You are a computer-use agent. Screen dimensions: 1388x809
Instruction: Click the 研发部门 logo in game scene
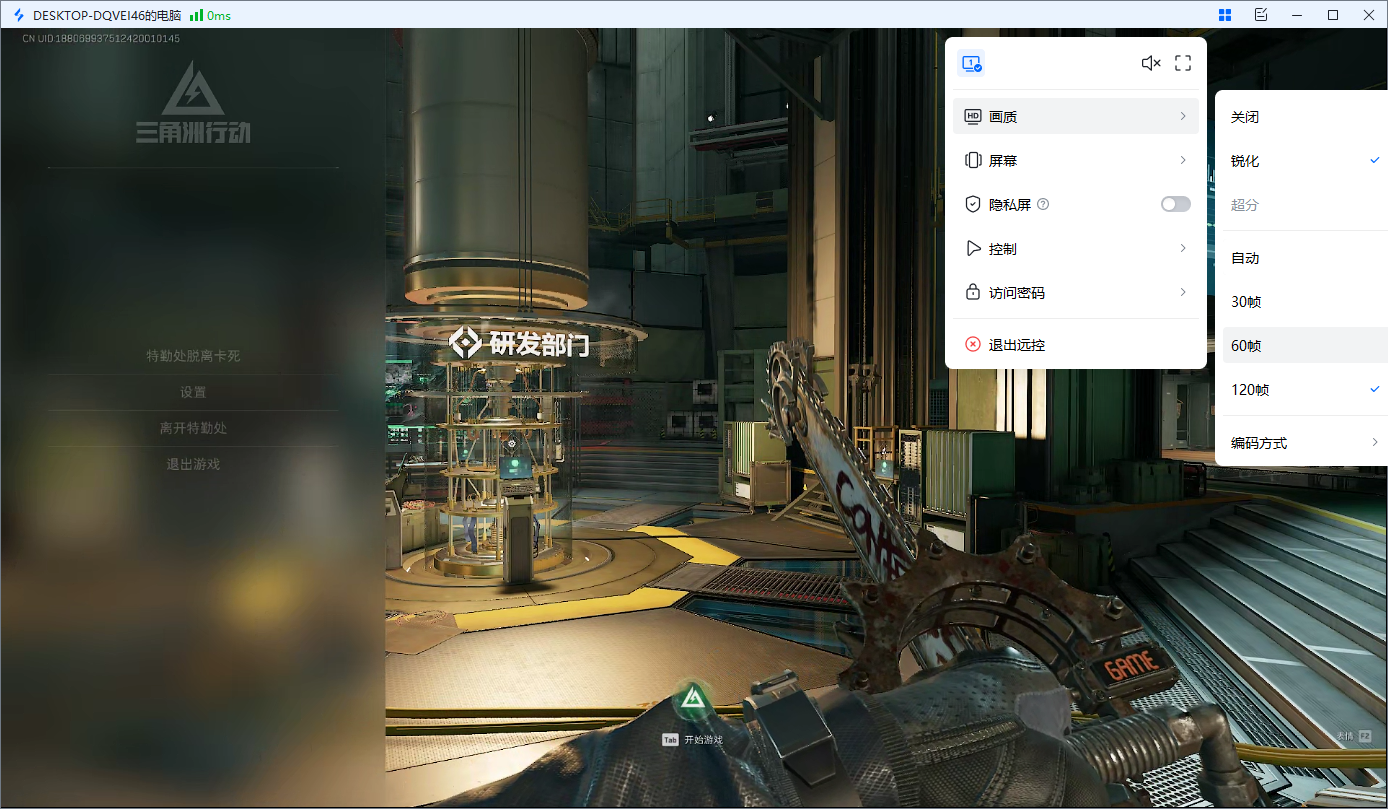click(x=465, y=343)
